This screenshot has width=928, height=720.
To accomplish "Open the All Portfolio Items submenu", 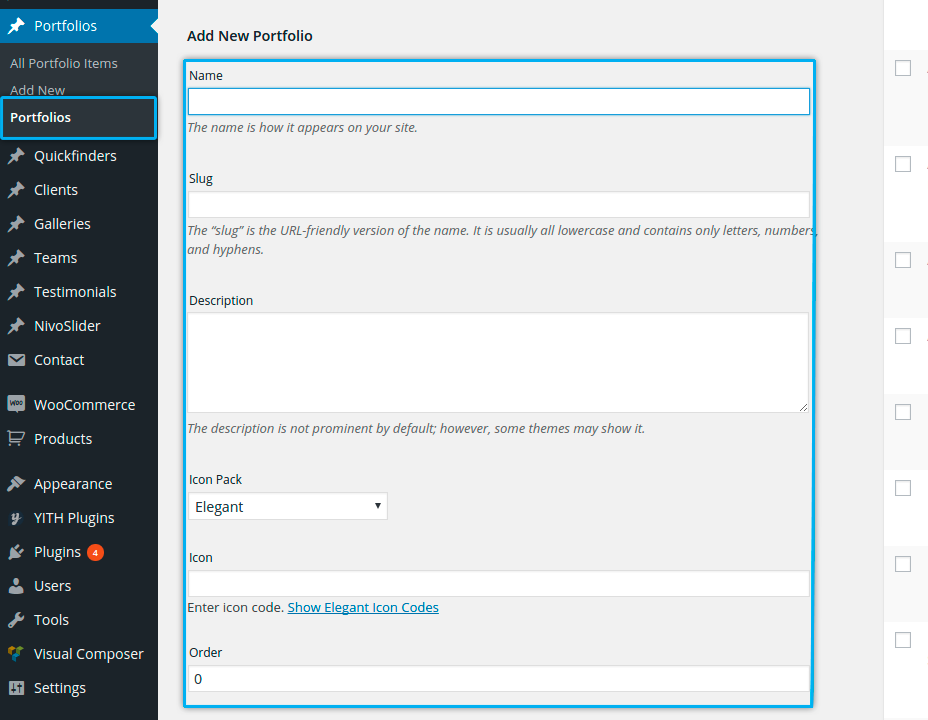I will click(x=64, y=63).
